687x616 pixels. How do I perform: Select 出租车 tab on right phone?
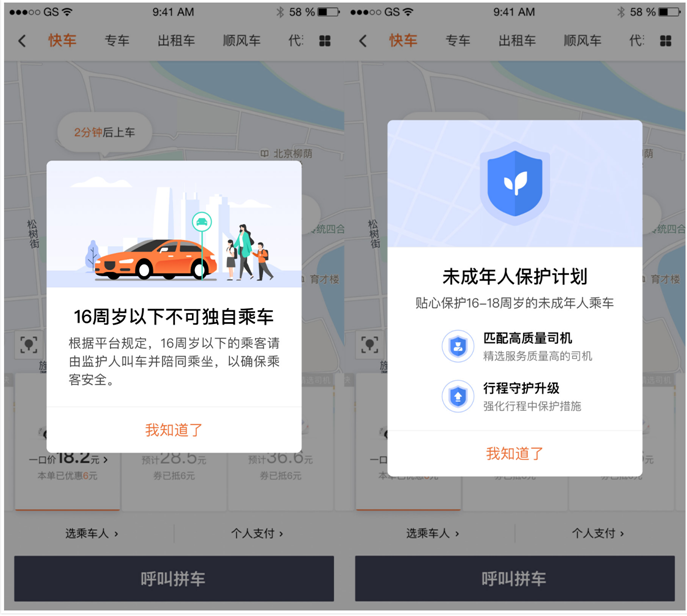517,41
